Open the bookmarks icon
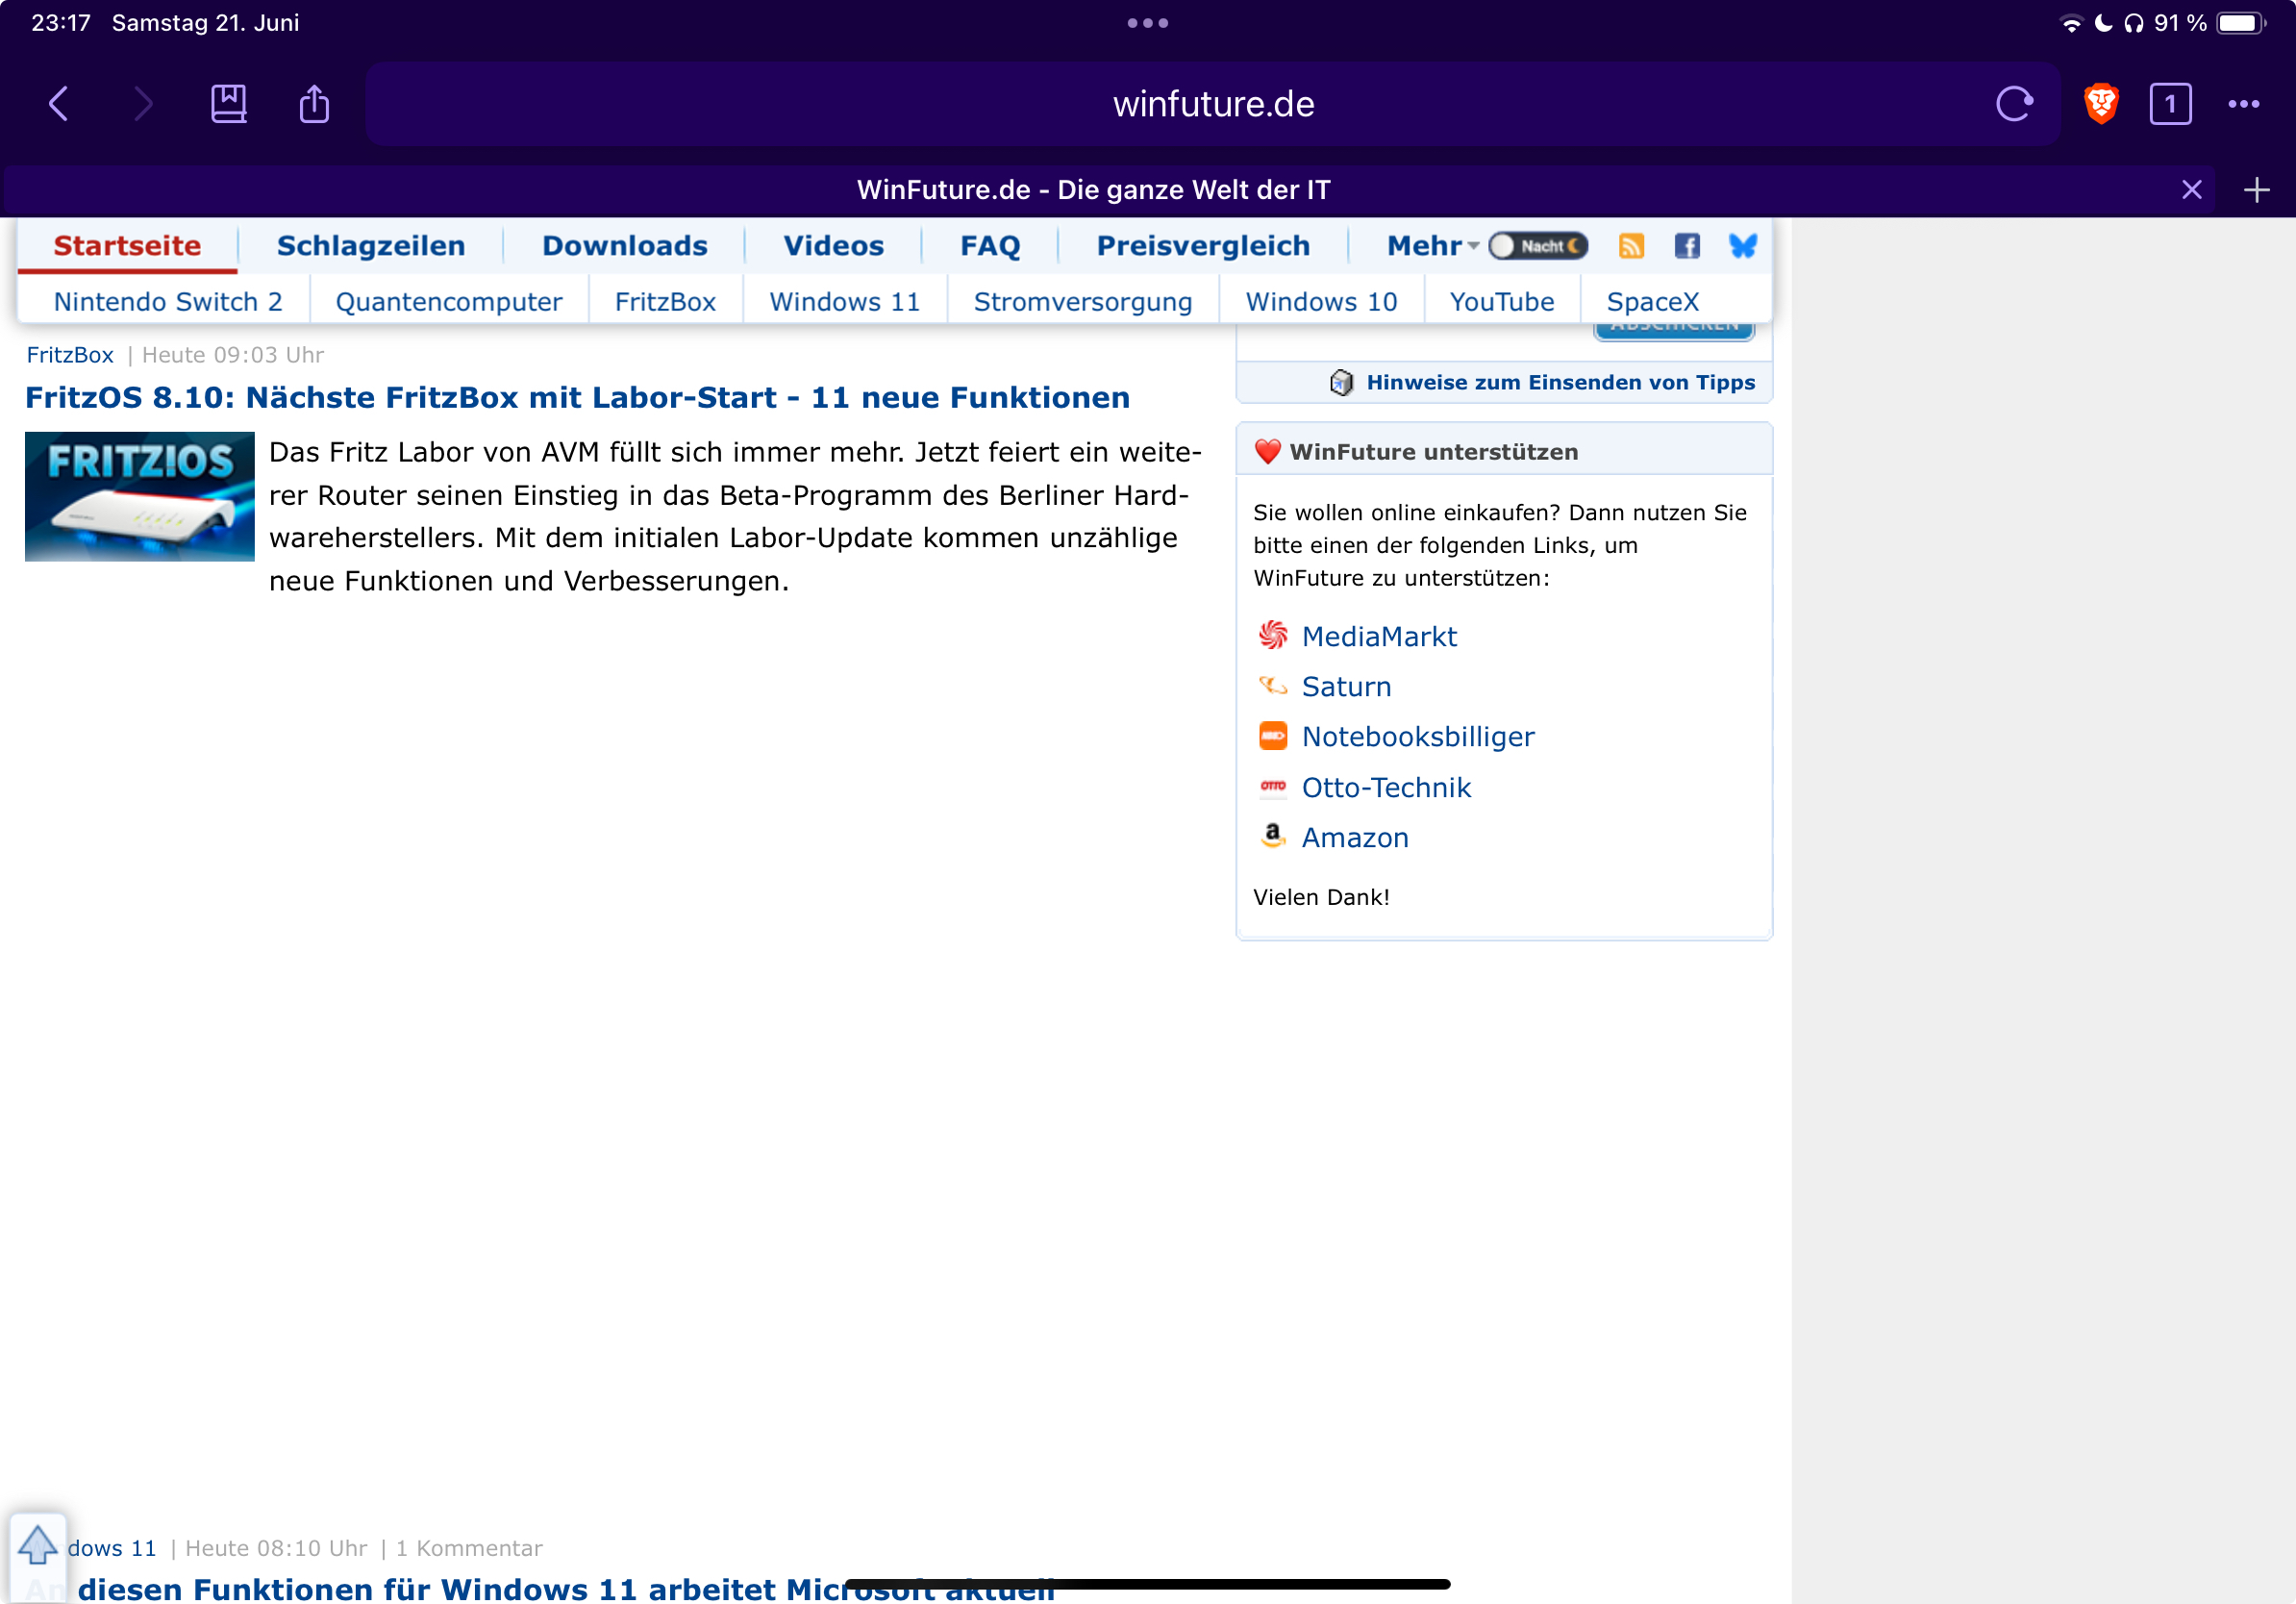The height and width of the screenshot is (1604, 2296). point(228,104)
